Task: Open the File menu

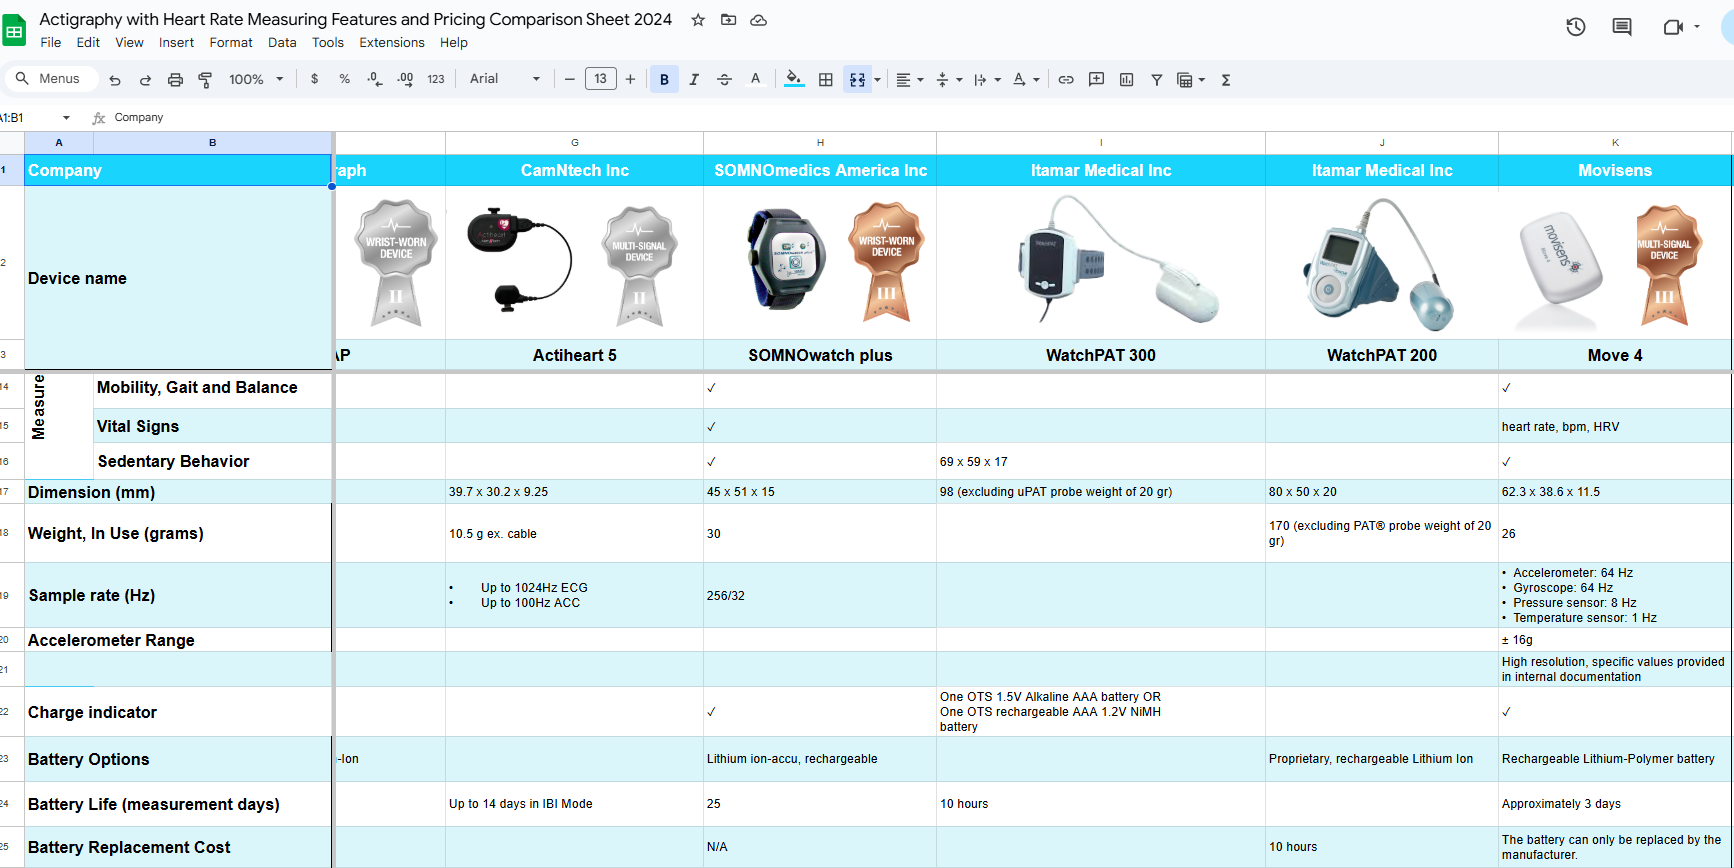Action: pyautogui.click(x=51, y=42)
